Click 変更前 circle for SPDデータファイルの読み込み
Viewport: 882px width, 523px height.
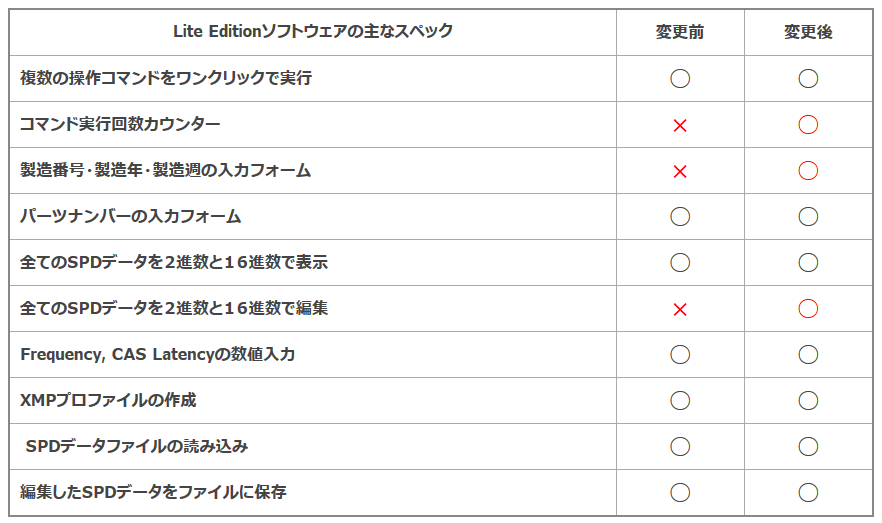680,447
